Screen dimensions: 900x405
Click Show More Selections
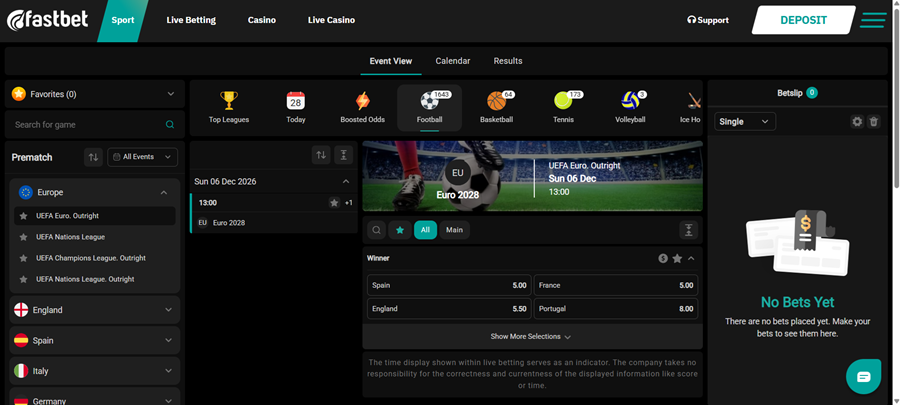click(532, 337)
